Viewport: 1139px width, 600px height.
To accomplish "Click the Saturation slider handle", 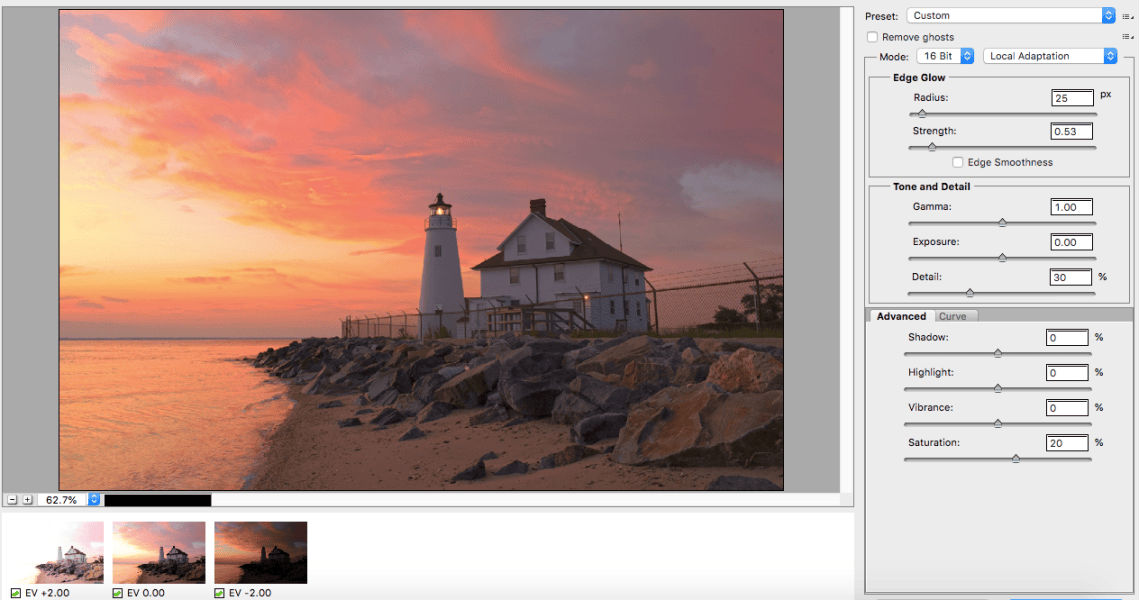I will 1016,459.
